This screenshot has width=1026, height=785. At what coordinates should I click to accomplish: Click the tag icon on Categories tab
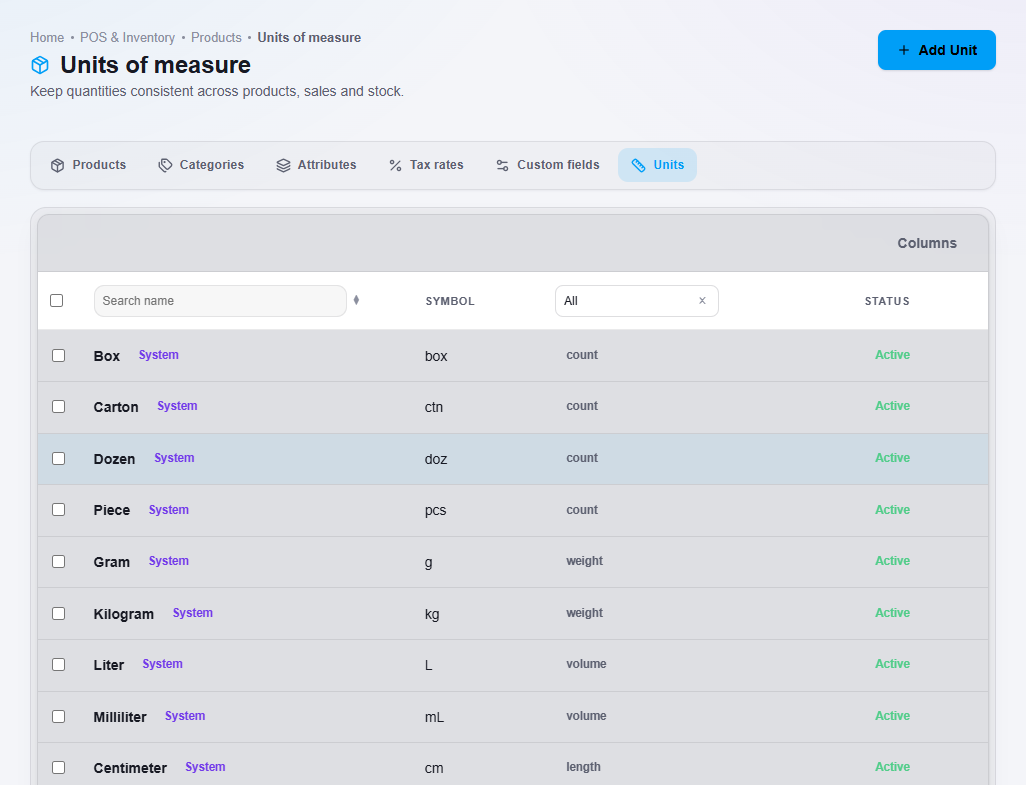coord(165,166)
